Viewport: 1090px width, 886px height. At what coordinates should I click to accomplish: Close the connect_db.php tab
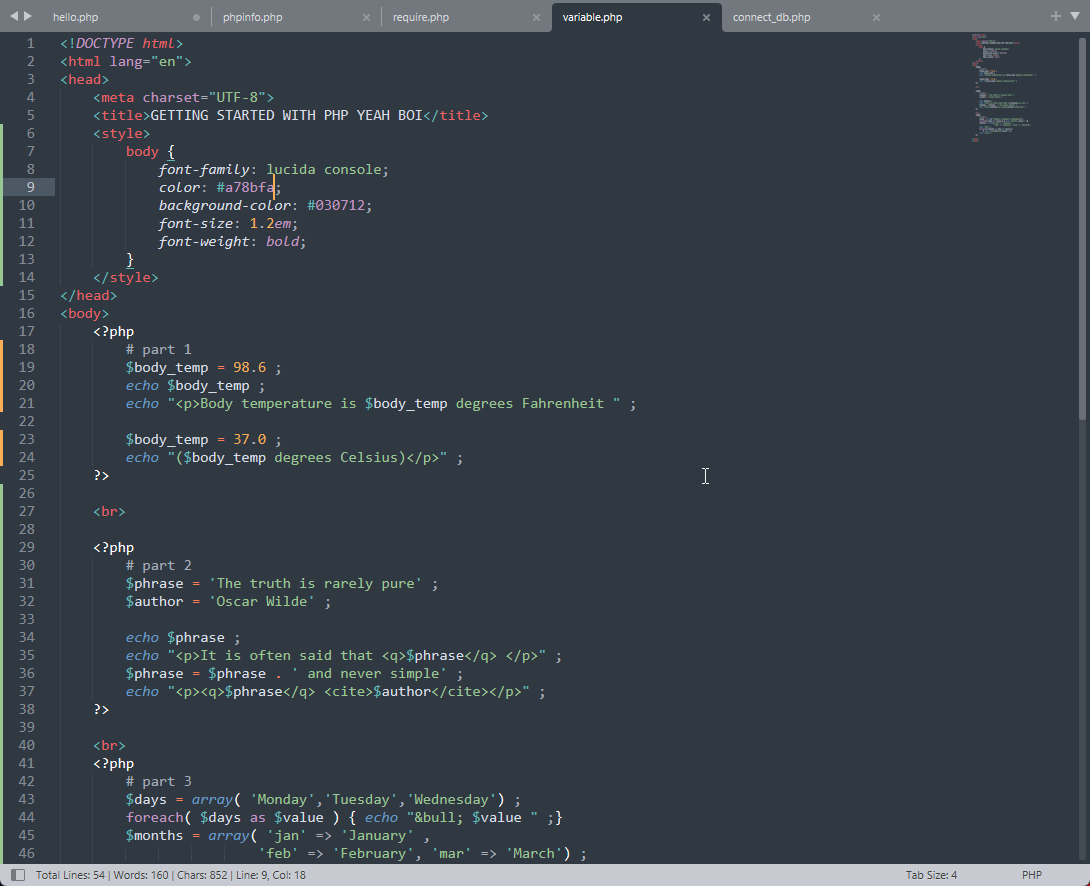[x=876, y=17]
